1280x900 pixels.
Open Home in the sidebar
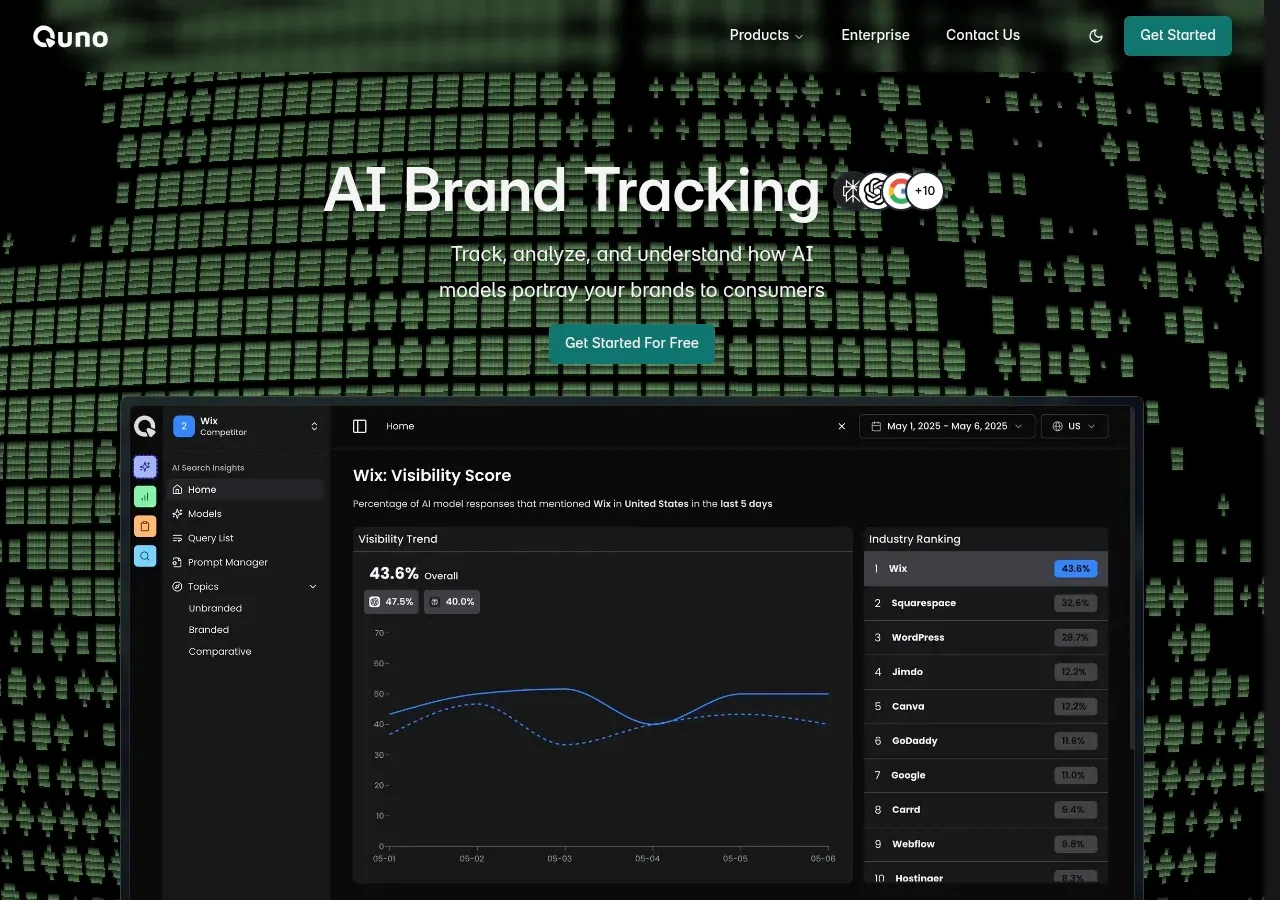(246, 490)
